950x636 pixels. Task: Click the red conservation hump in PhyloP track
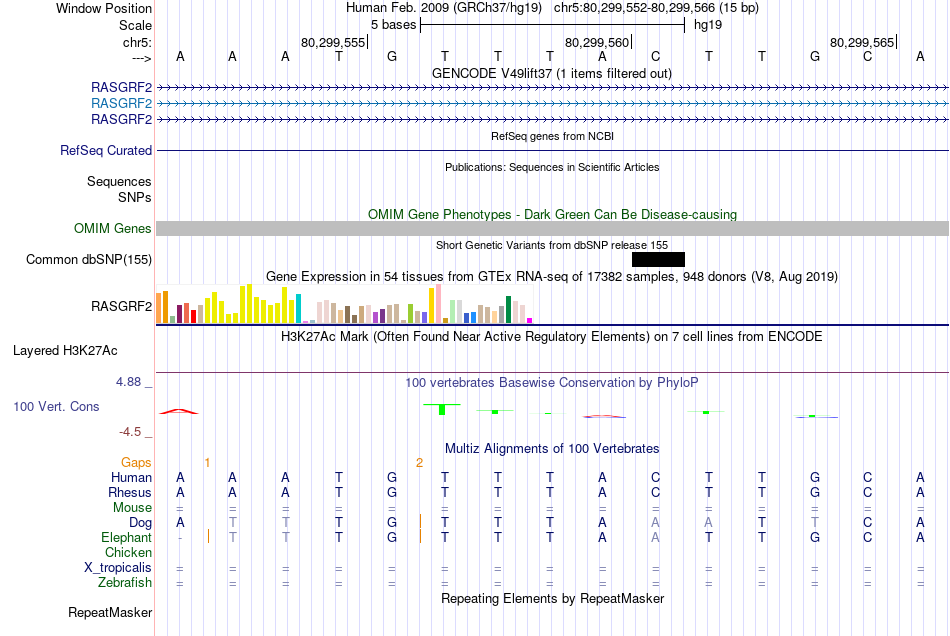179,412
